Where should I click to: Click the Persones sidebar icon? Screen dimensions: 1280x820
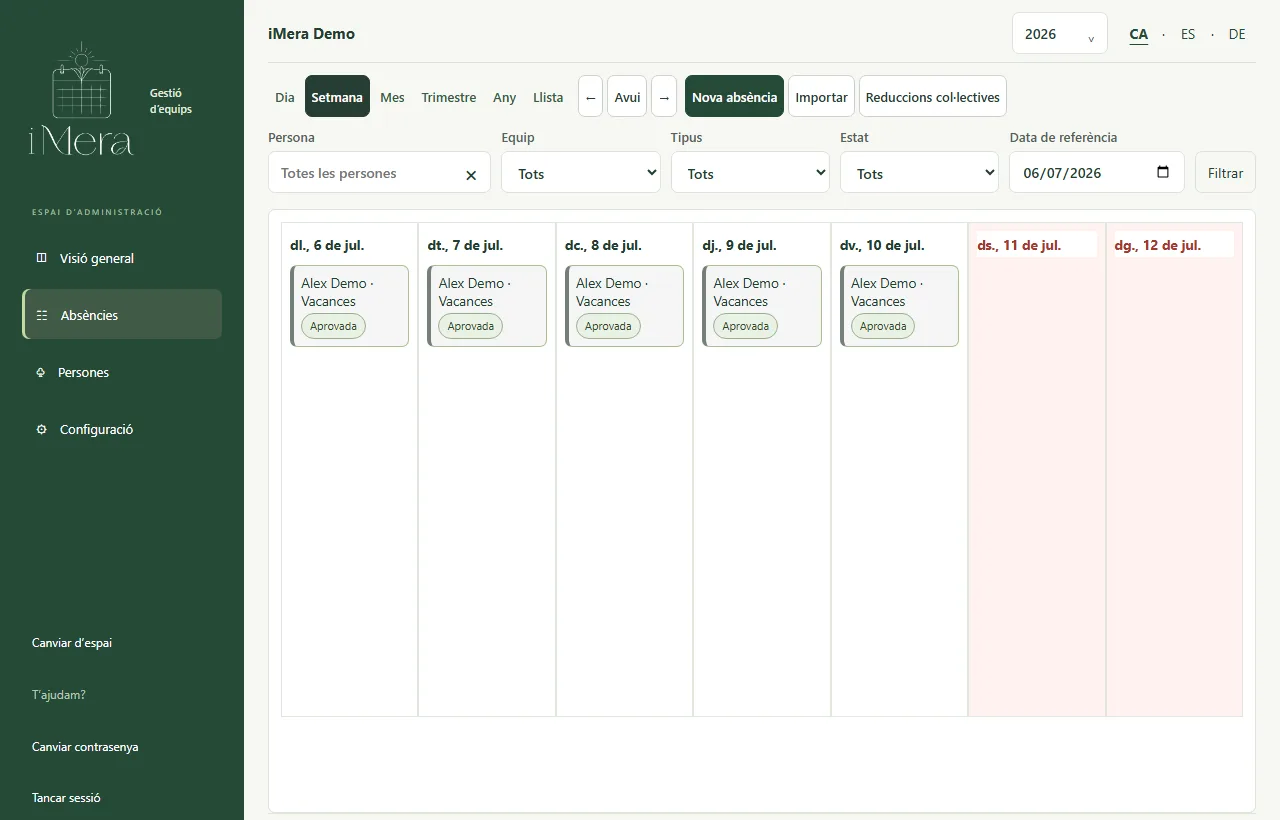41,372
